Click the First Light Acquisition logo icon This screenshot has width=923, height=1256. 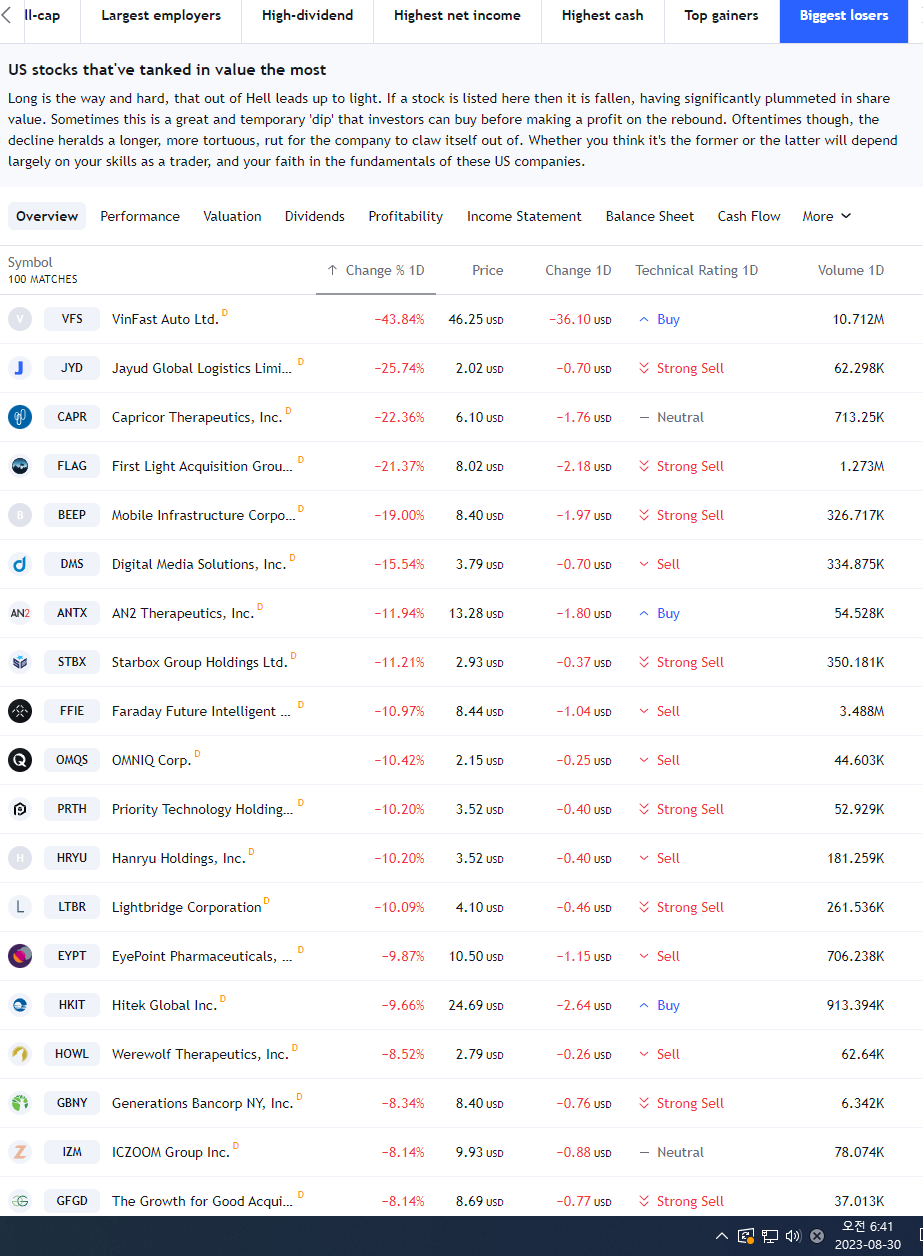pos(20,466)
